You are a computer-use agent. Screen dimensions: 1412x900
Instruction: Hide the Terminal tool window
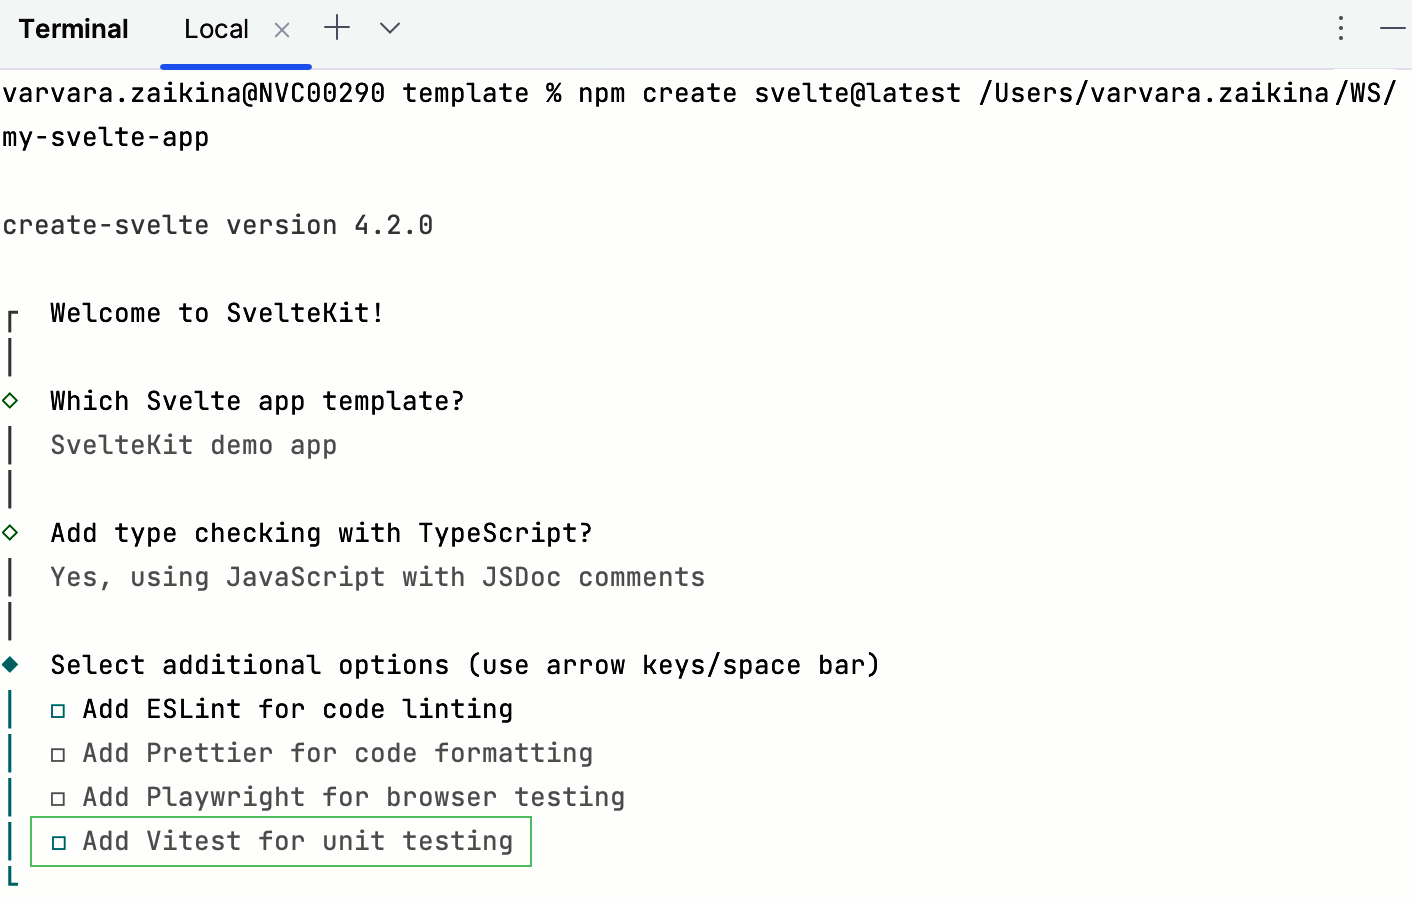tap(1392, 28)
